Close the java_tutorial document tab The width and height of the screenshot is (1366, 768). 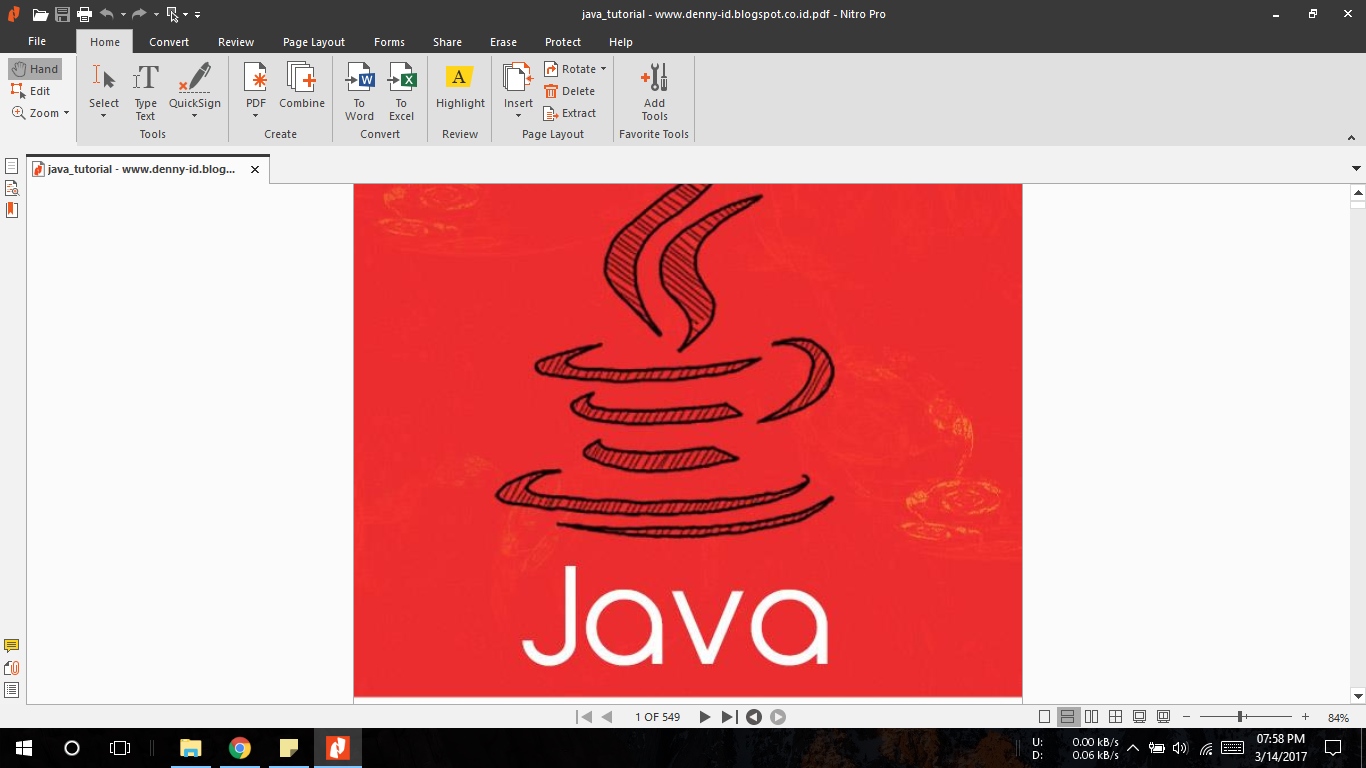(x=255, y=170)
